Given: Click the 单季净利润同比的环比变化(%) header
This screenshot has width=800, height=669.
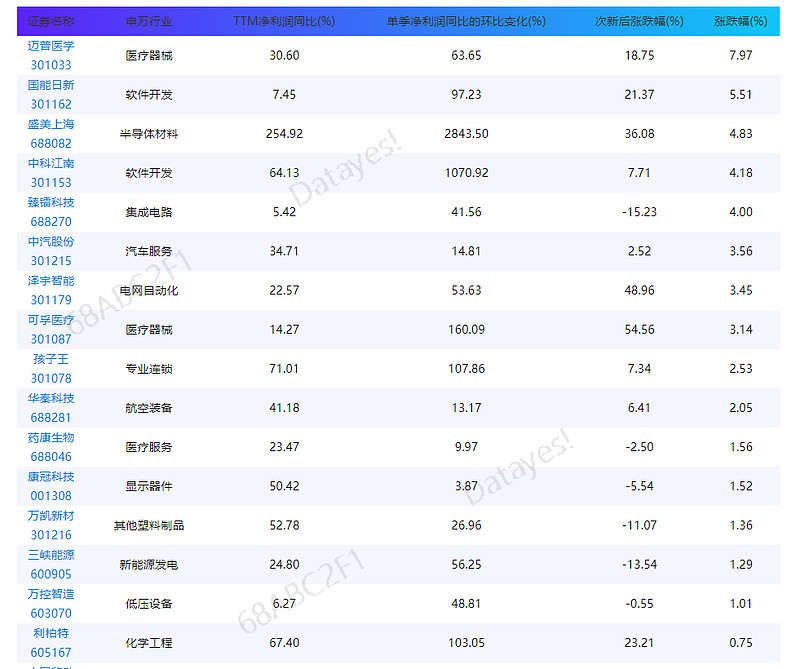Looking at the screenshot, I should [x=466, y=21].
